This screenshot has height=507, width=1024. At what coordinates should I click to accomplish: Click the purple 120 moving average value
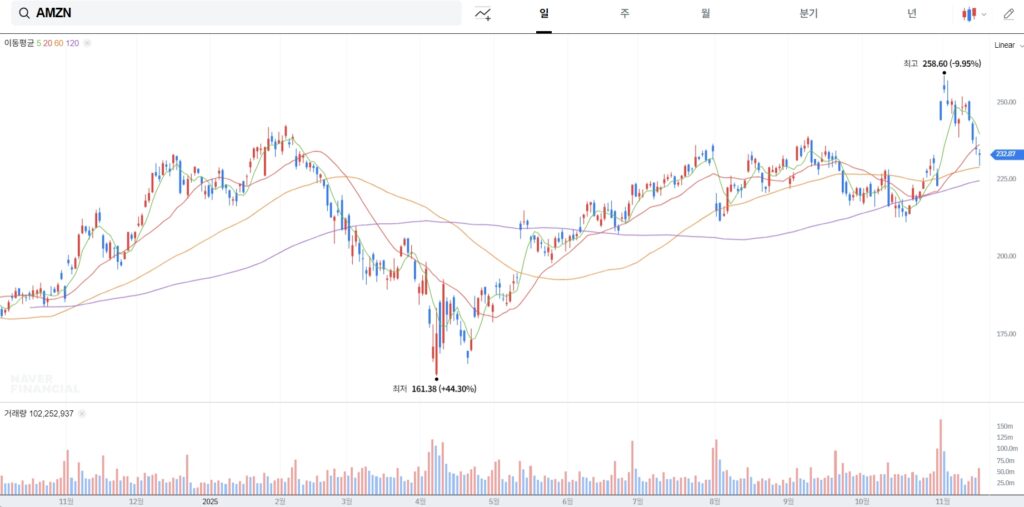point(72,43)
